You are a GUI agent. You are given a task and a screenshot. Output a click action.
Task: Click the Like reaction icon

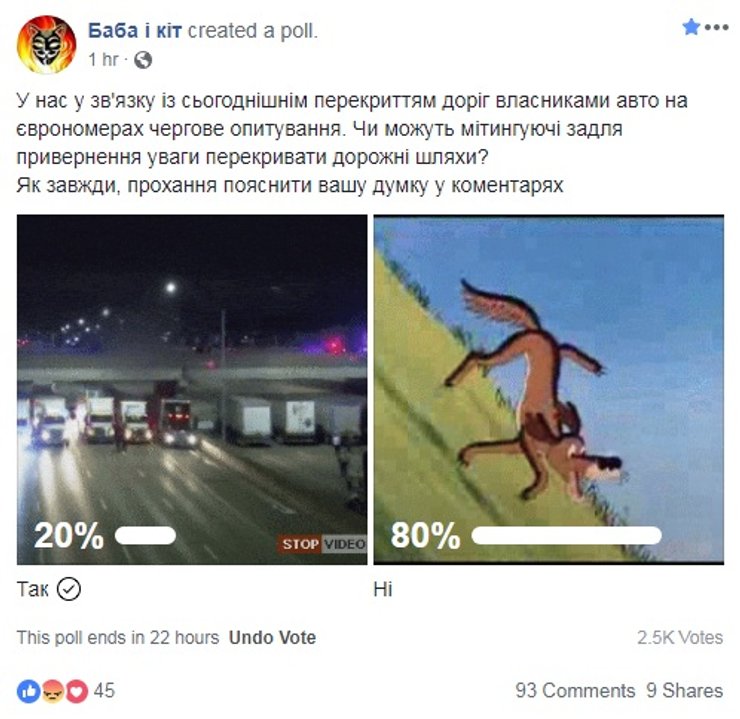(x=28, y=692)
